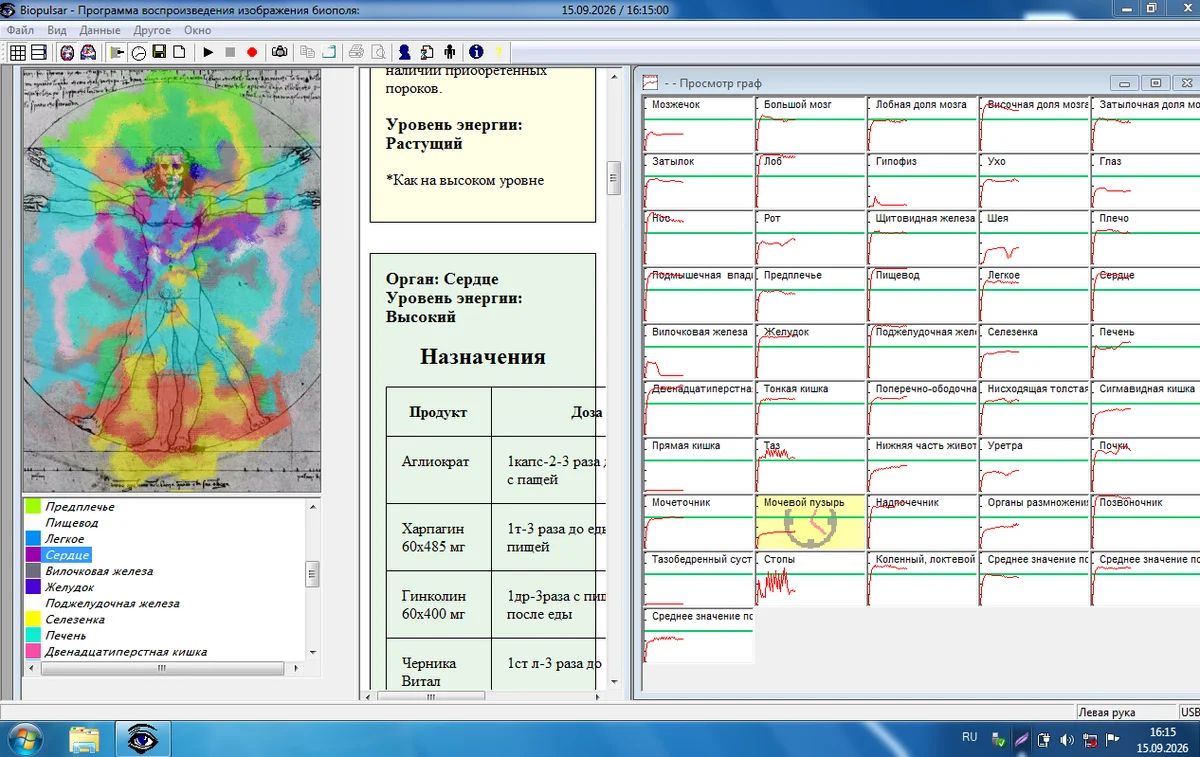
Task: Select Поджелудочная железа in the organ list
Action: pos(112,604)
